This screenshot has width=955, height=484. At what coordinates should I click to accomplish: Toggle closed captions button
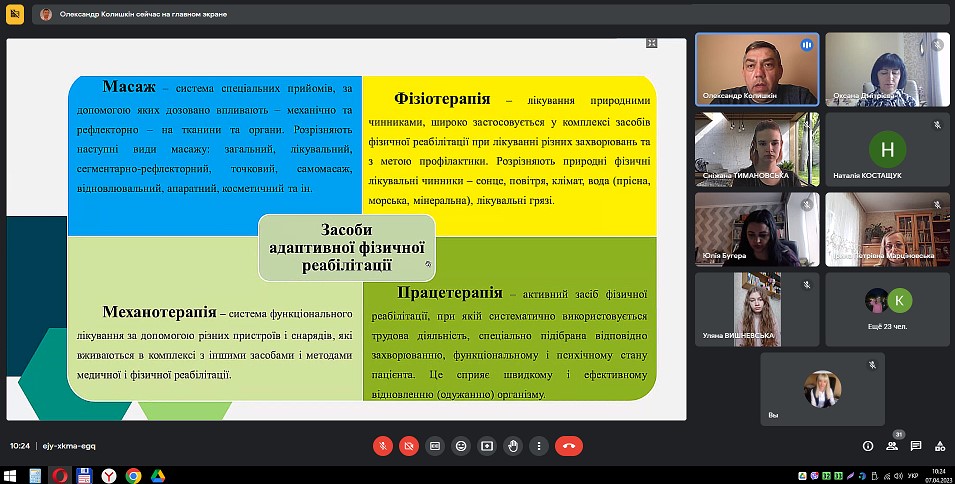[434, 446]
